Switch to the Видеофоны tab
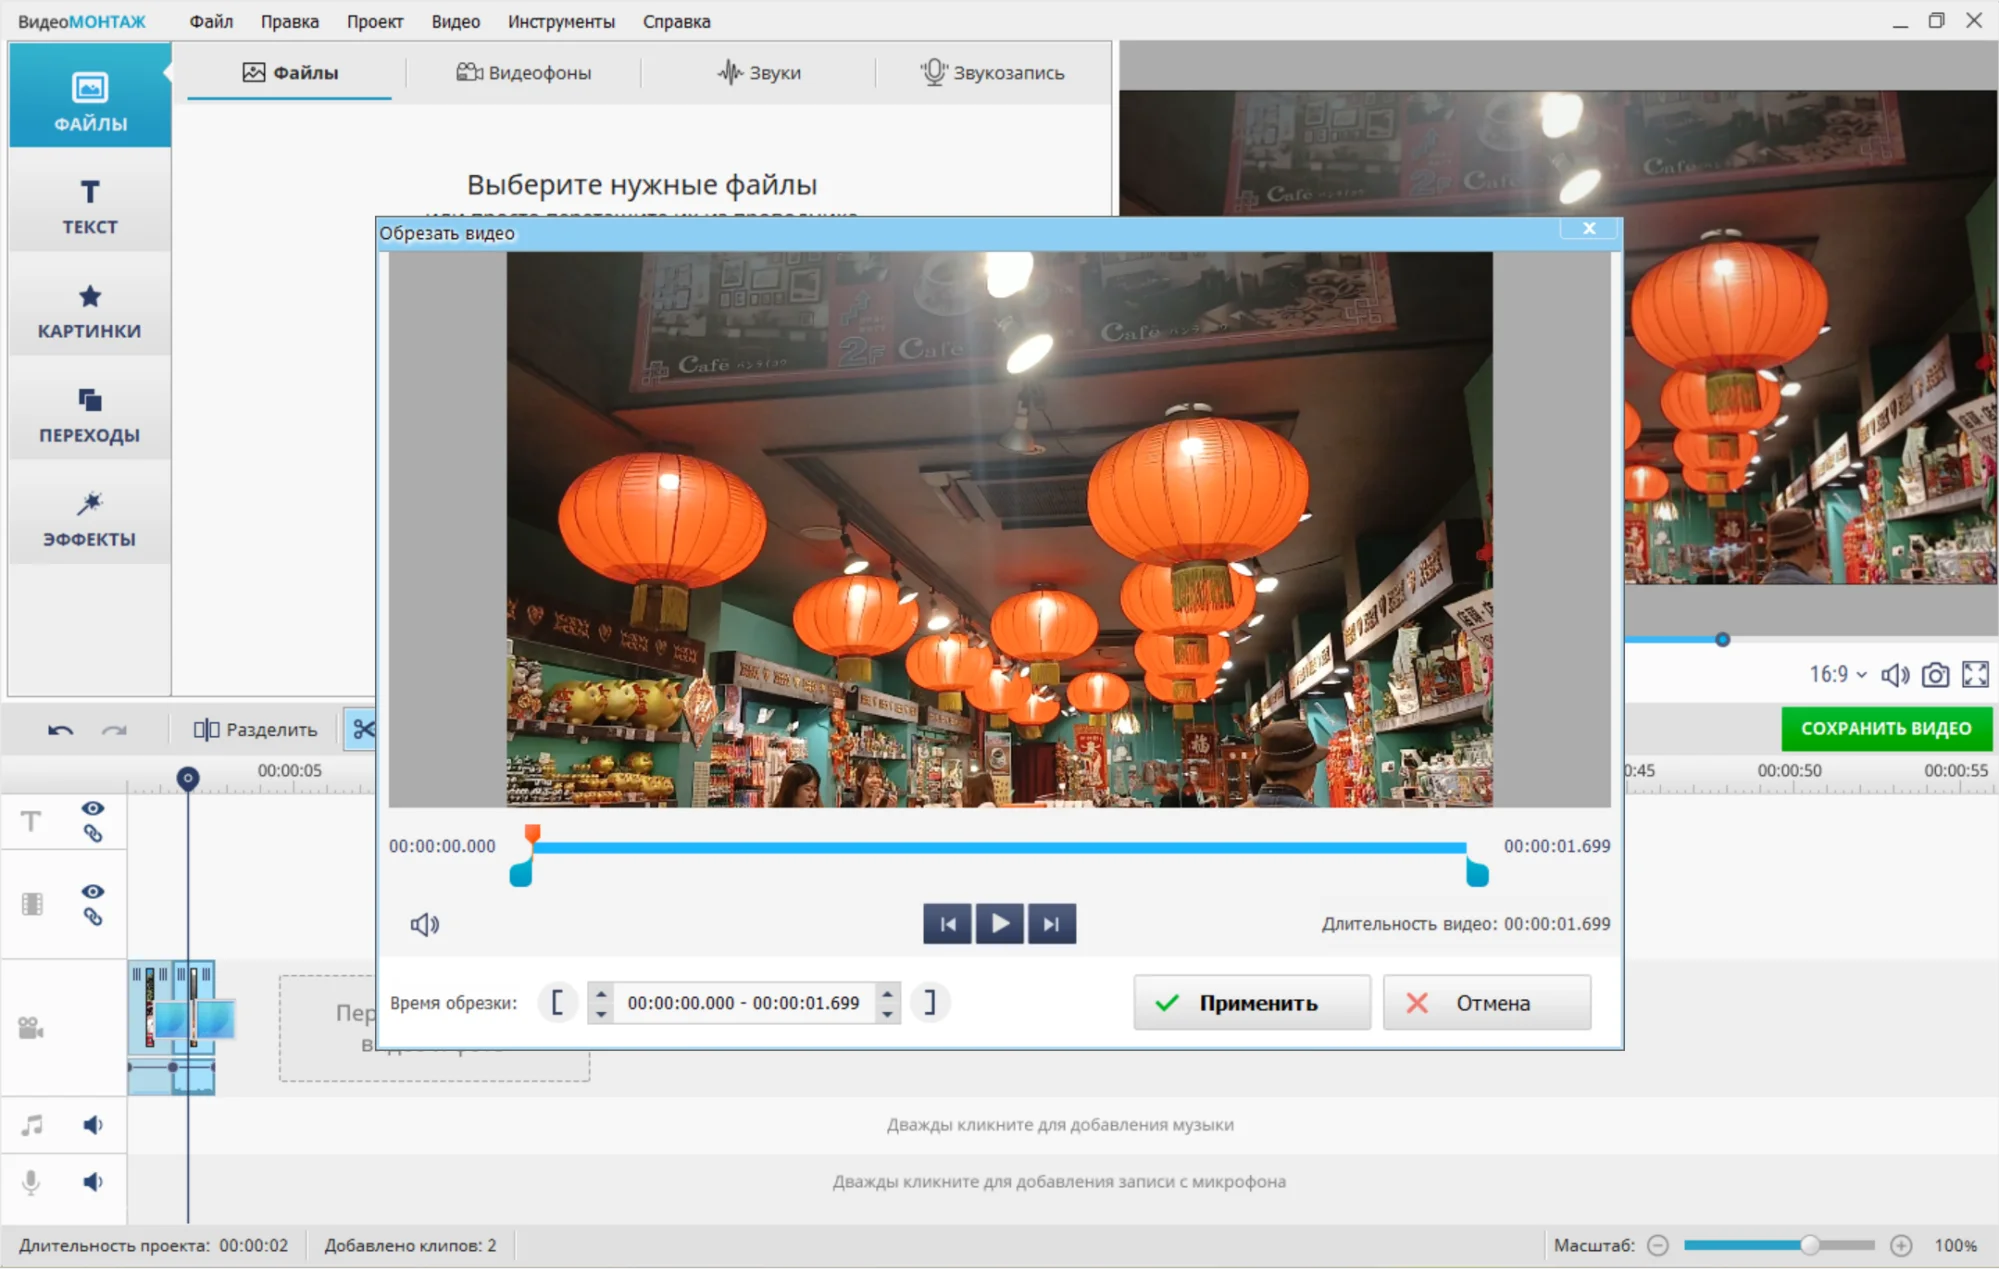Viewport: 1999px width, 1269px height. [524, 72]
